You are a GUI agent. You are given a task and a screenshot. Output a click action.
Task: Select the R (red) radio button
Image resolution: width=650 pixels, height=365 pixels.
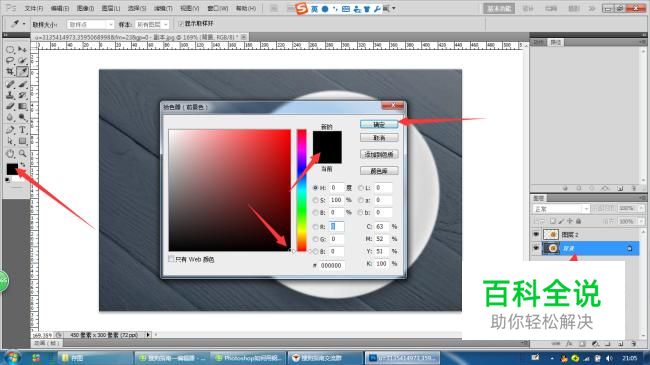(x=315, y=227)
